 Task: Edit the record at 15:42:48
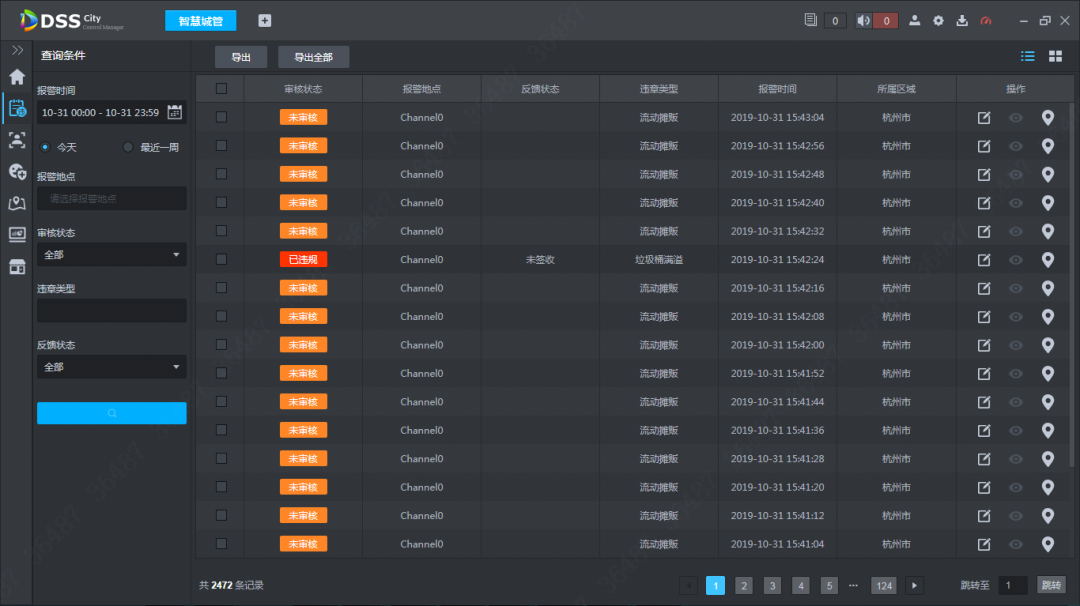coord(984,174)
